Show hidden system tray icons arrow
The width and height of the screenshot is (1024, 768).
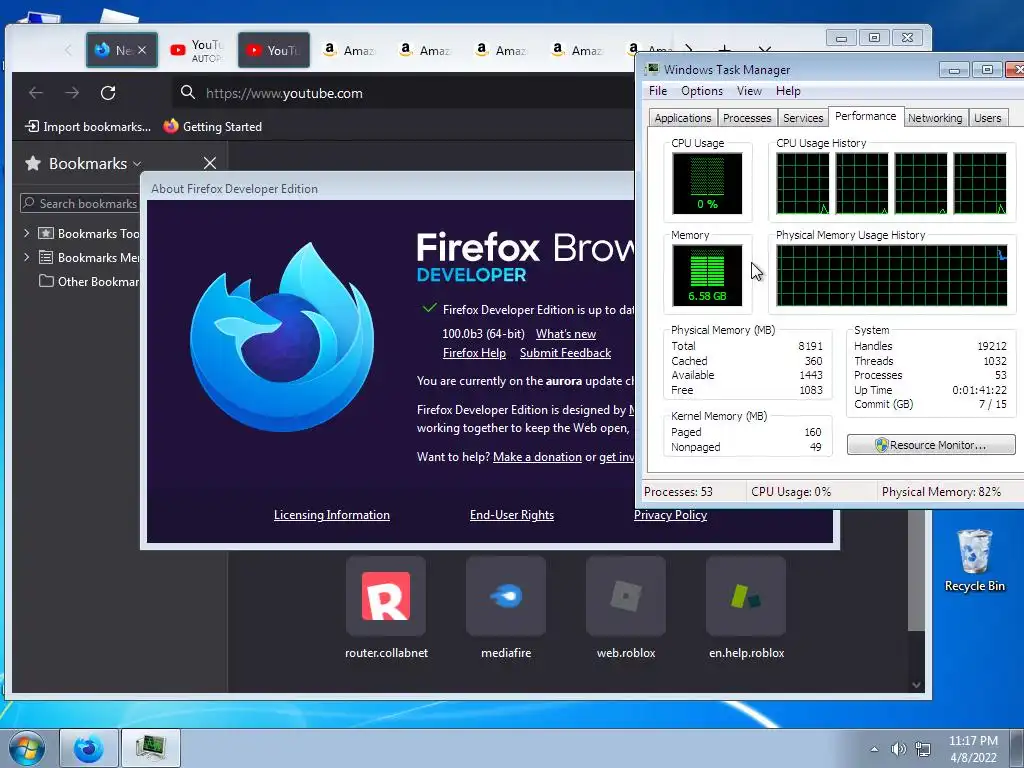[x=874, y=749]
